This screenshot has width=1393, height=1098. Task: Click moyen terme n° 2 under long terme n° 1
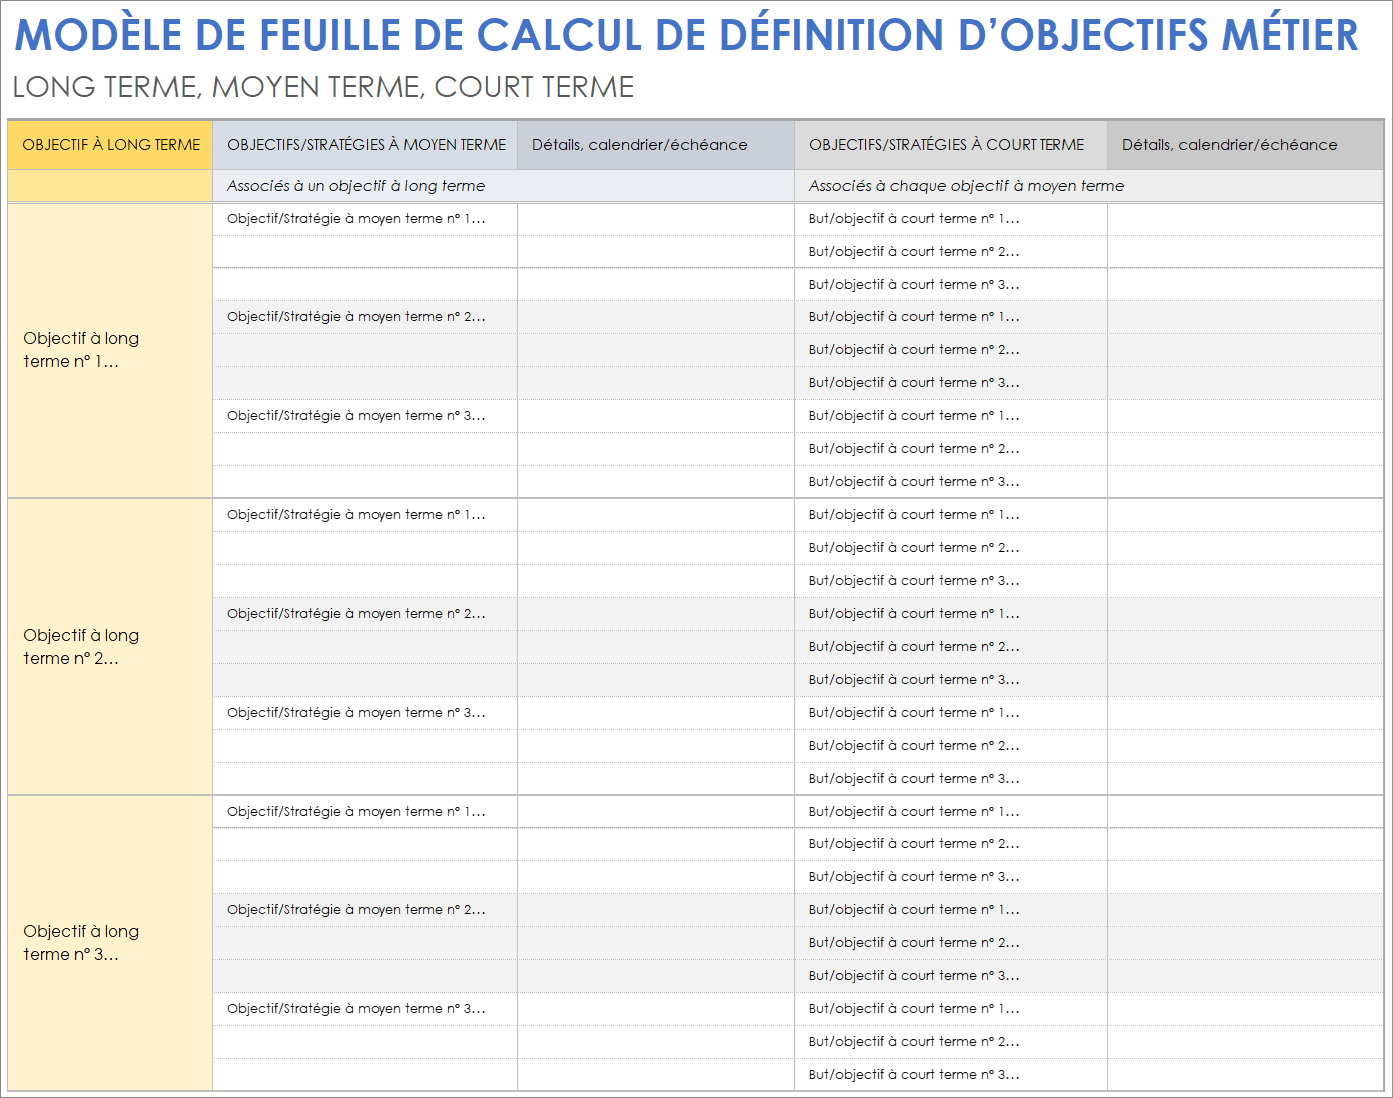[x=365, y=317]
